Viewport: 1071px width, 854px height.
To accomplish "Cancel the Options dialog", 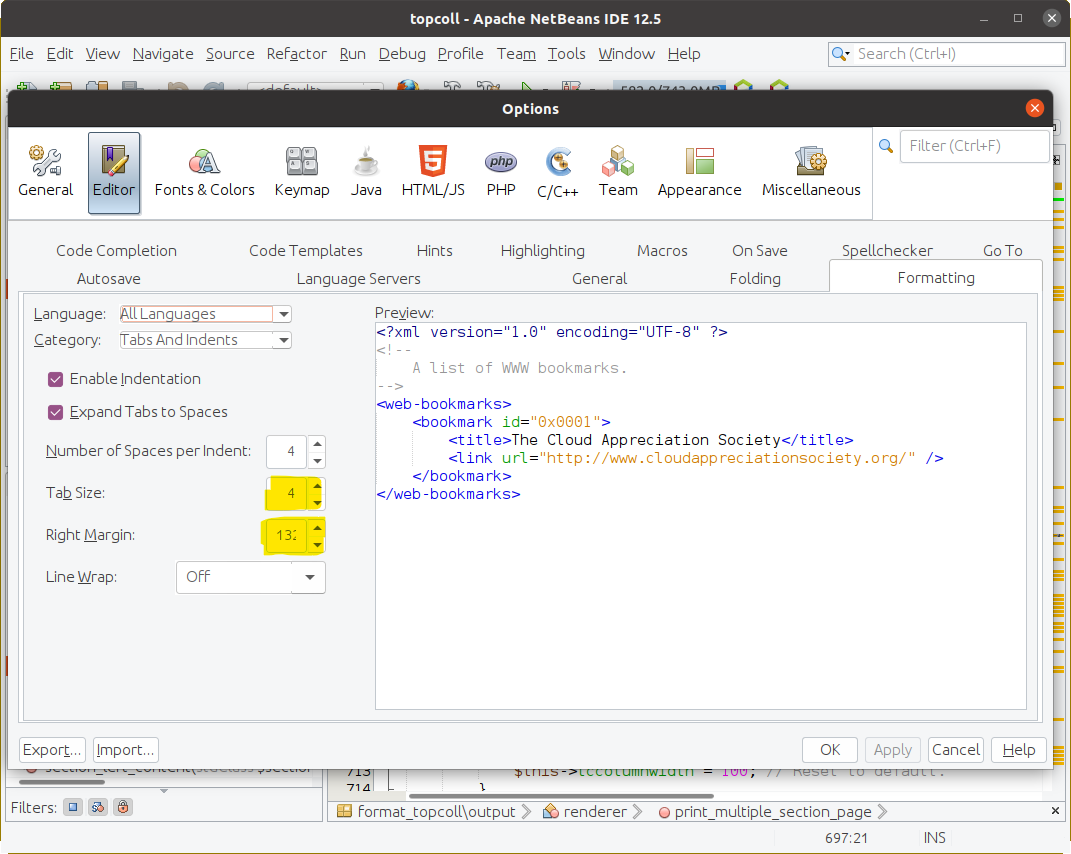I will pyautogui.click(x=956, y=749).
